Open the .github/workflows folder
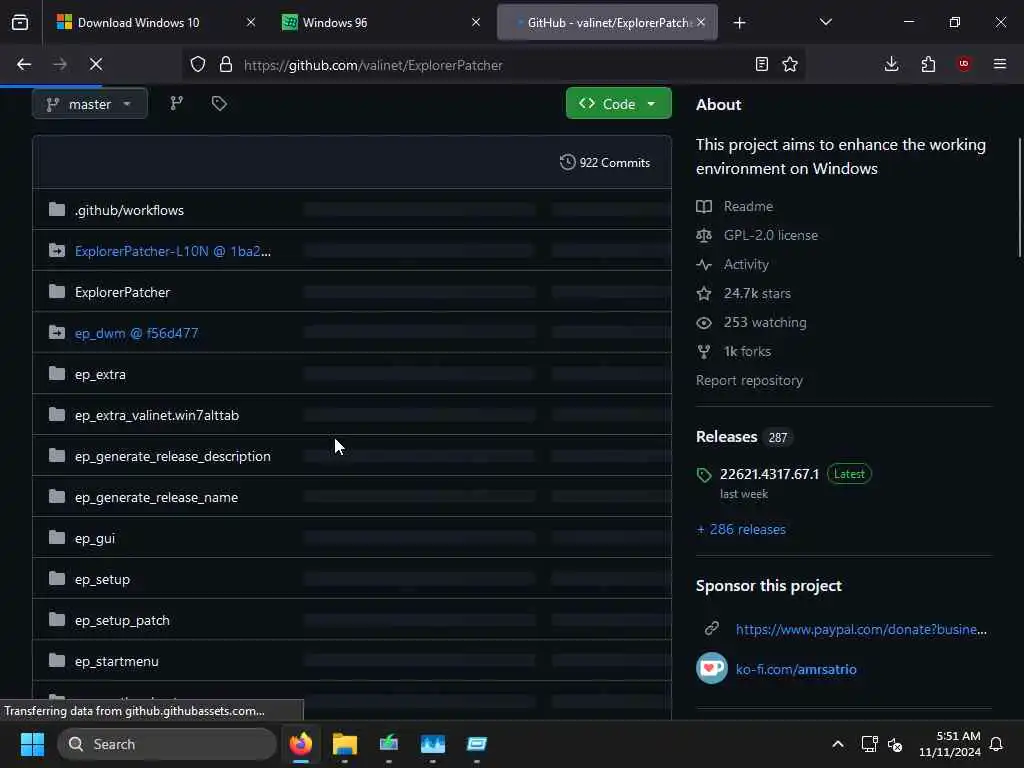1024x768 pixels. point(129,210)
